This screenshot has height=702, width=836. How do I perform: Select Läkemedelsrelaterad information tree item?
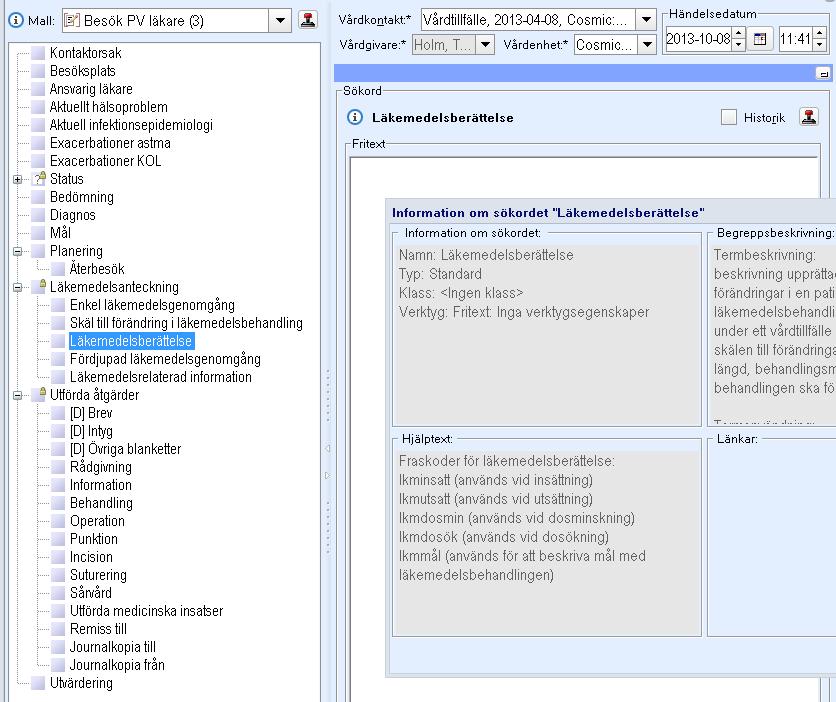pyautogui.click(x=160, y=377)
